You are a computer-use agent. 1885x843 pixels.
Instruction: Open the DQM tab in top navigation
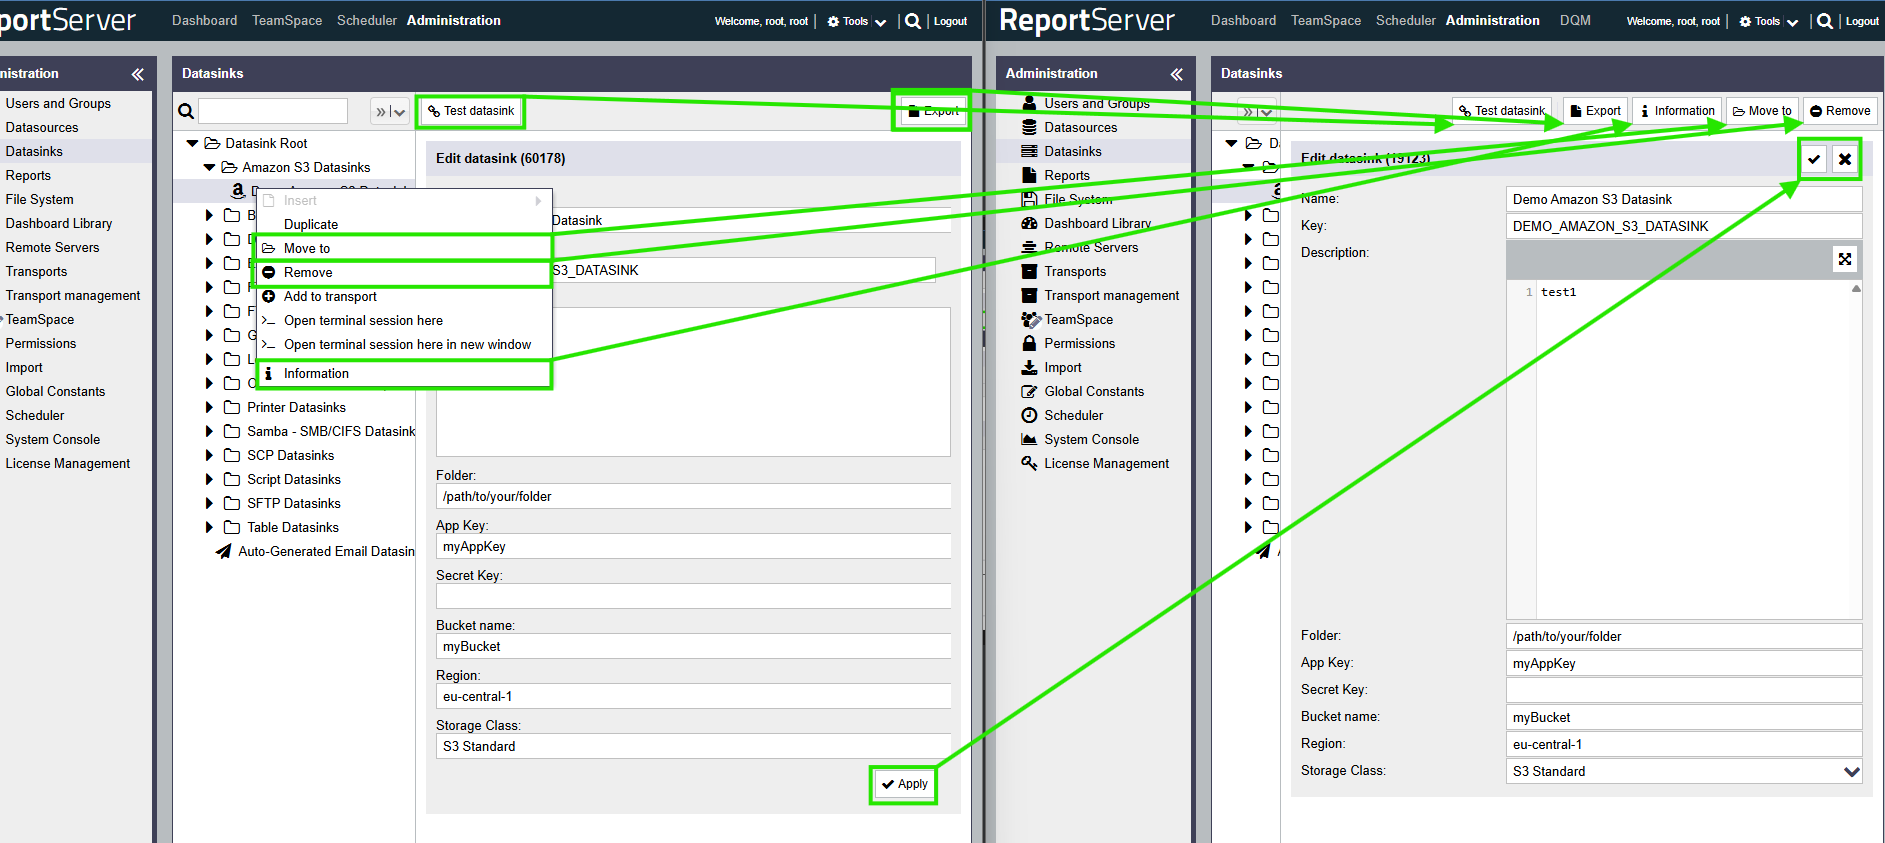pos(1574,21)
